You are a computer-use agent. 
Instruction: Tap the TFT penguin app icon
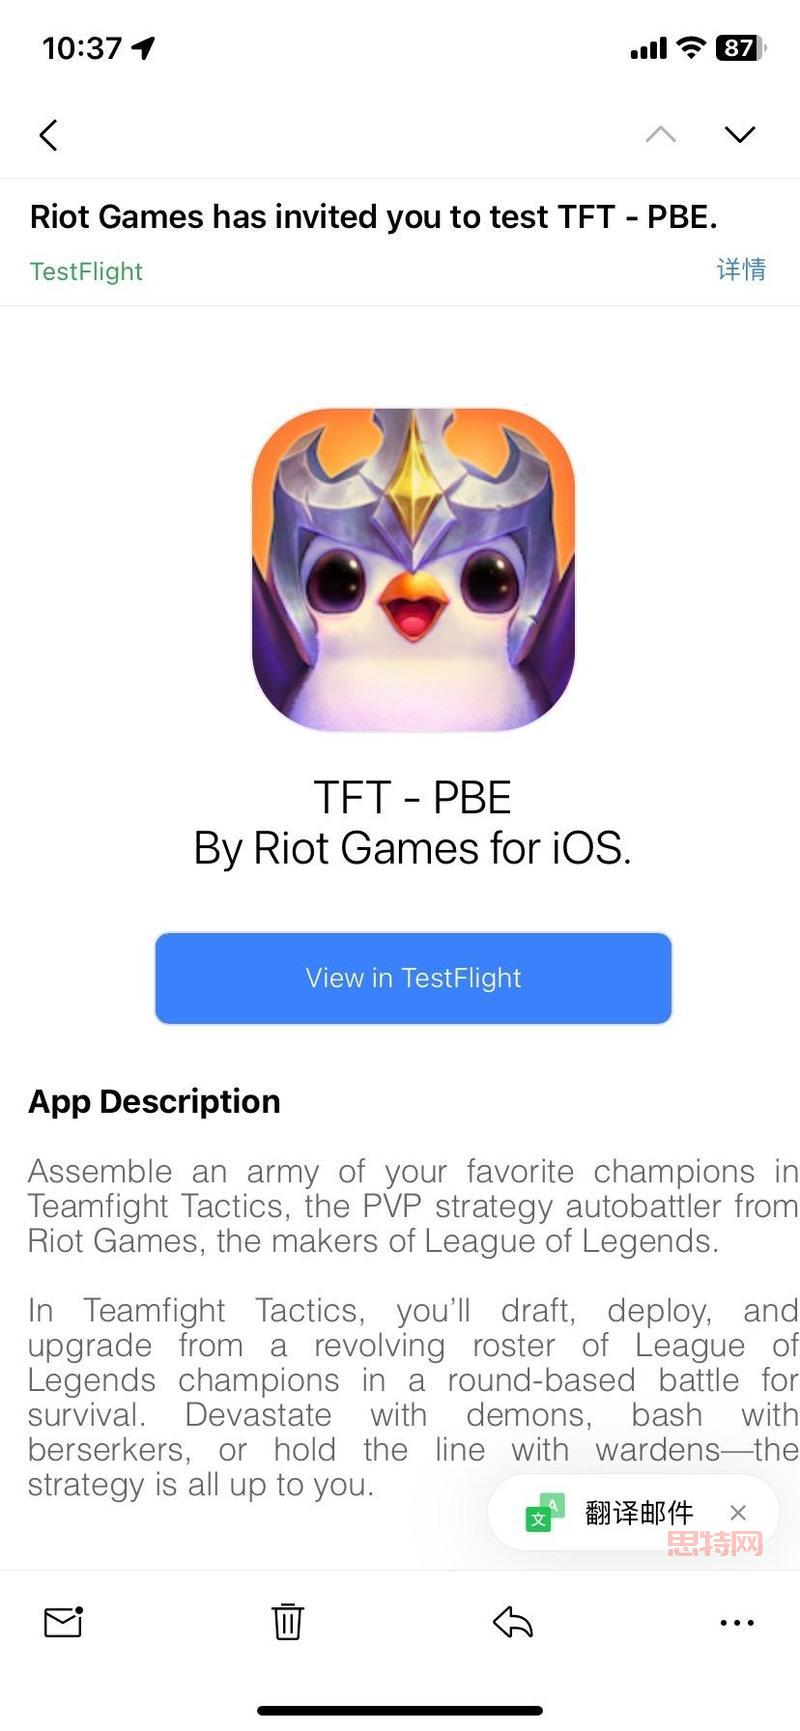tap(413, 569)
